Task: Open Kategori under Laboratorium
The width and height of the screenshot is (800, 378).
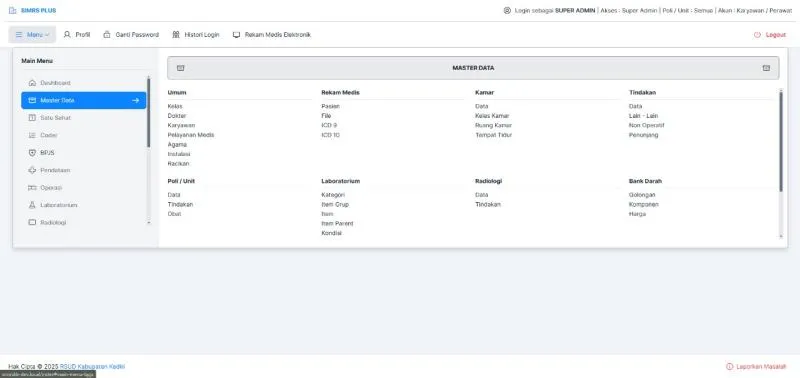Action: tap(333, 195)
